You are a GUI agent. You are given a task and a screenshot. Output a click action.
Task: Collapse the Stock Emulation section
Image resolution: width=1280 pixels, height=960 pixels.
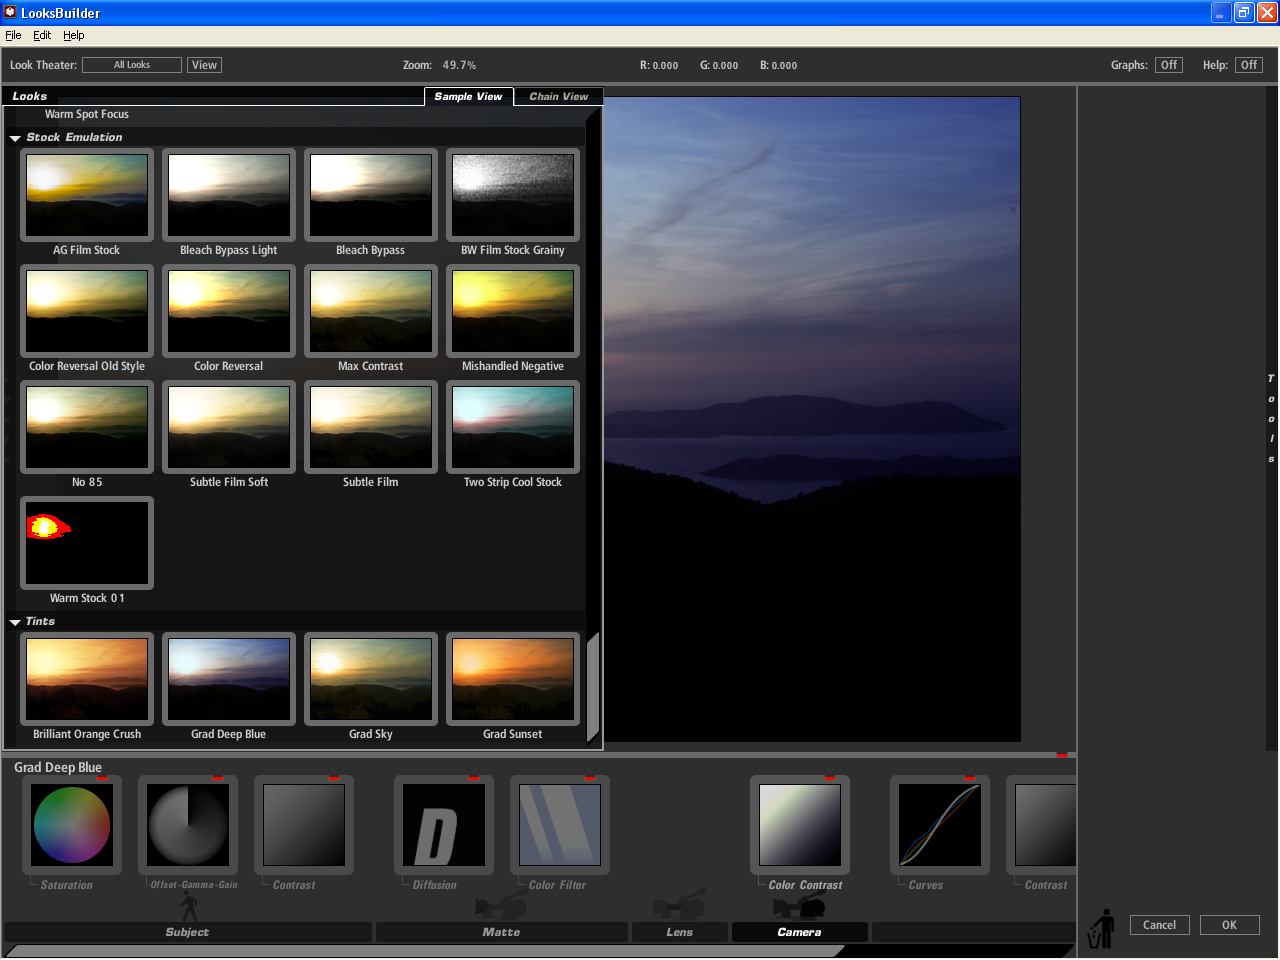pos(14,137)
